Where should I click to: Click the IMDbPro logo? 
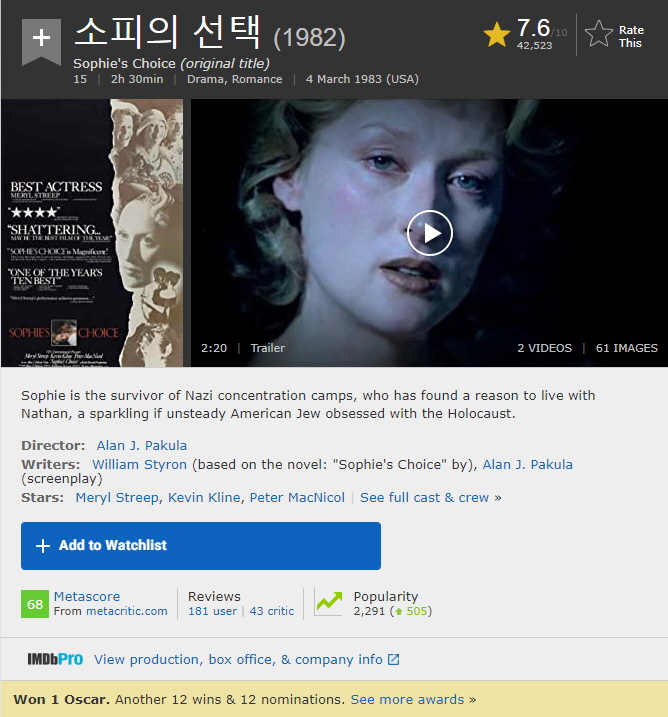tap(55, 659)
